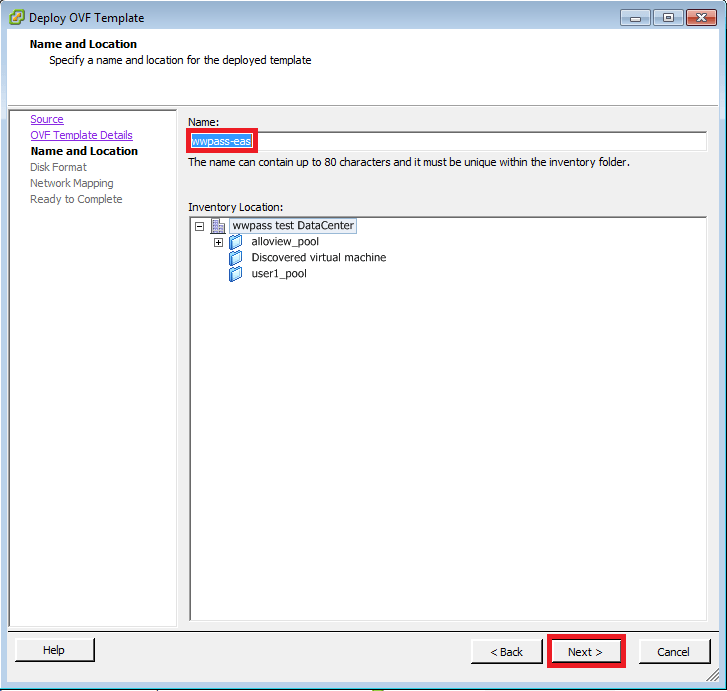Image resolution: width=727 pixels, height=691 pixels.
Task: Click the Ready to Complete step
Action: (x=77, y=199)
